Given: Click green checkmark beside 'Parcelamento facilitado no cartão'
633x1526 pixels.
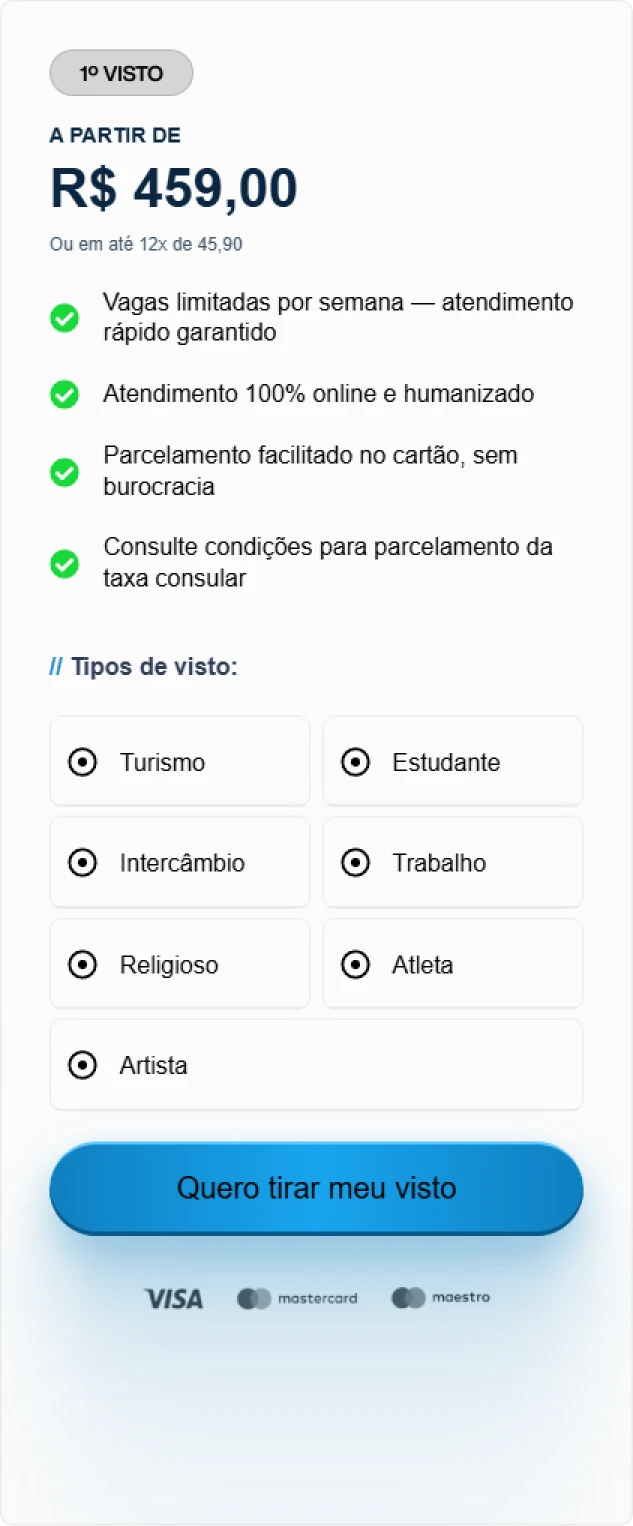Looking at the screenshot, I should click(x=65, y=472).
